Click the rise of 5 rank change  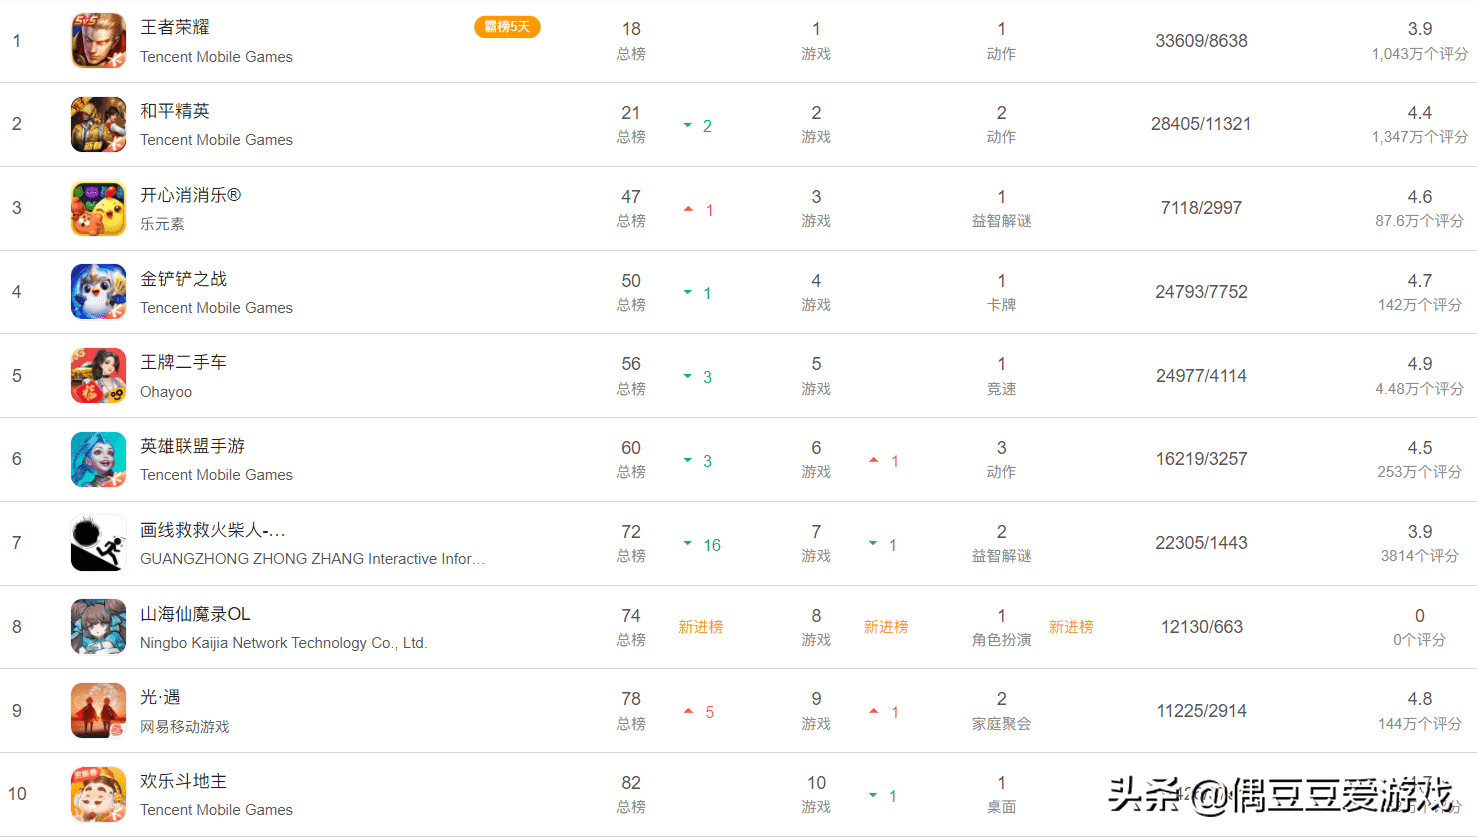click(x=699, y=712)
